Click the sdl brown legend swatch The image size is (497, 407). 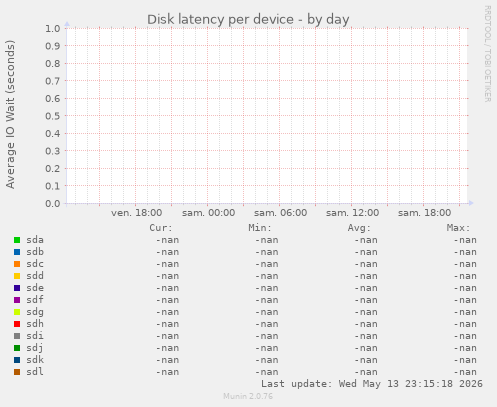pyautogui.click(x=17, y=372)
